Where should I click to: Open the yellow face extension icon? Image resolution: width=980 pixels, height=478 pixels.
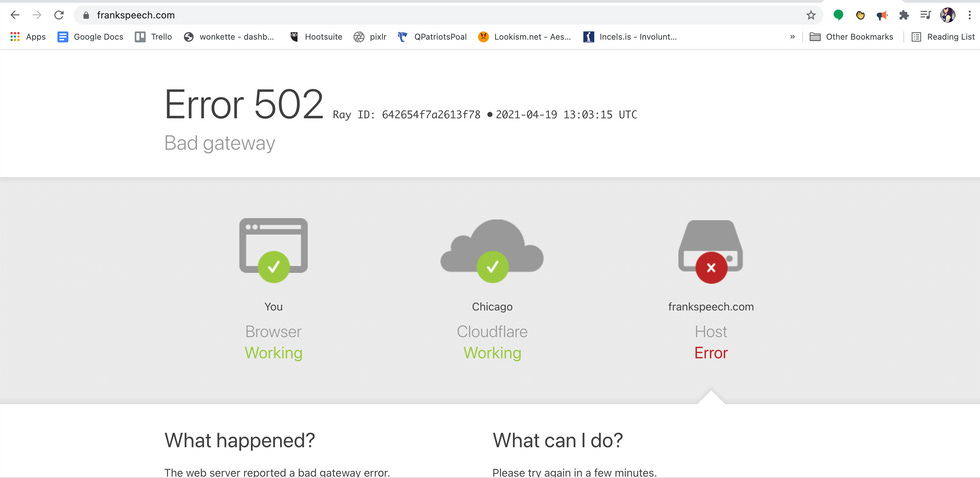[860, 15]
